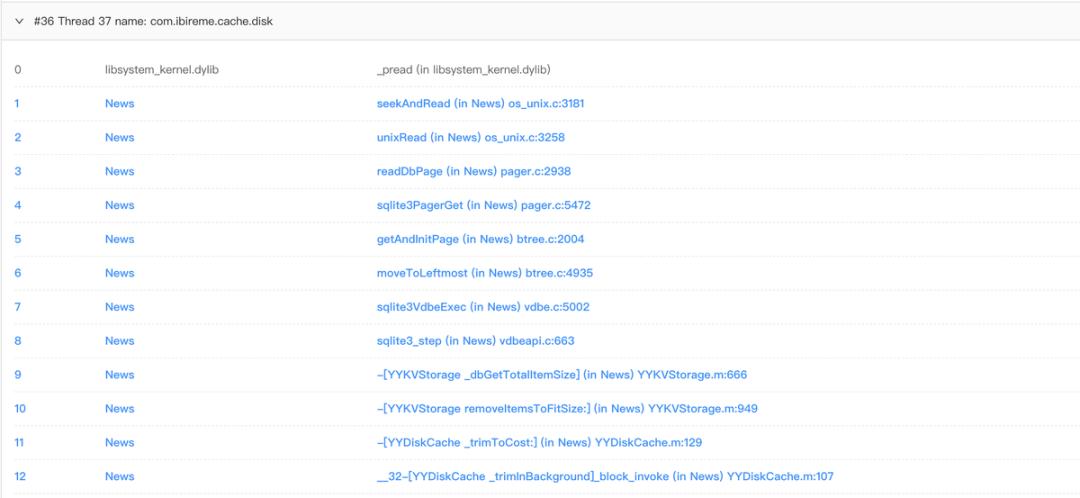Click News module in readDbPage row
Image resolution: width=1080 pixels, height=498 pixels.
(x=120, y=171)
